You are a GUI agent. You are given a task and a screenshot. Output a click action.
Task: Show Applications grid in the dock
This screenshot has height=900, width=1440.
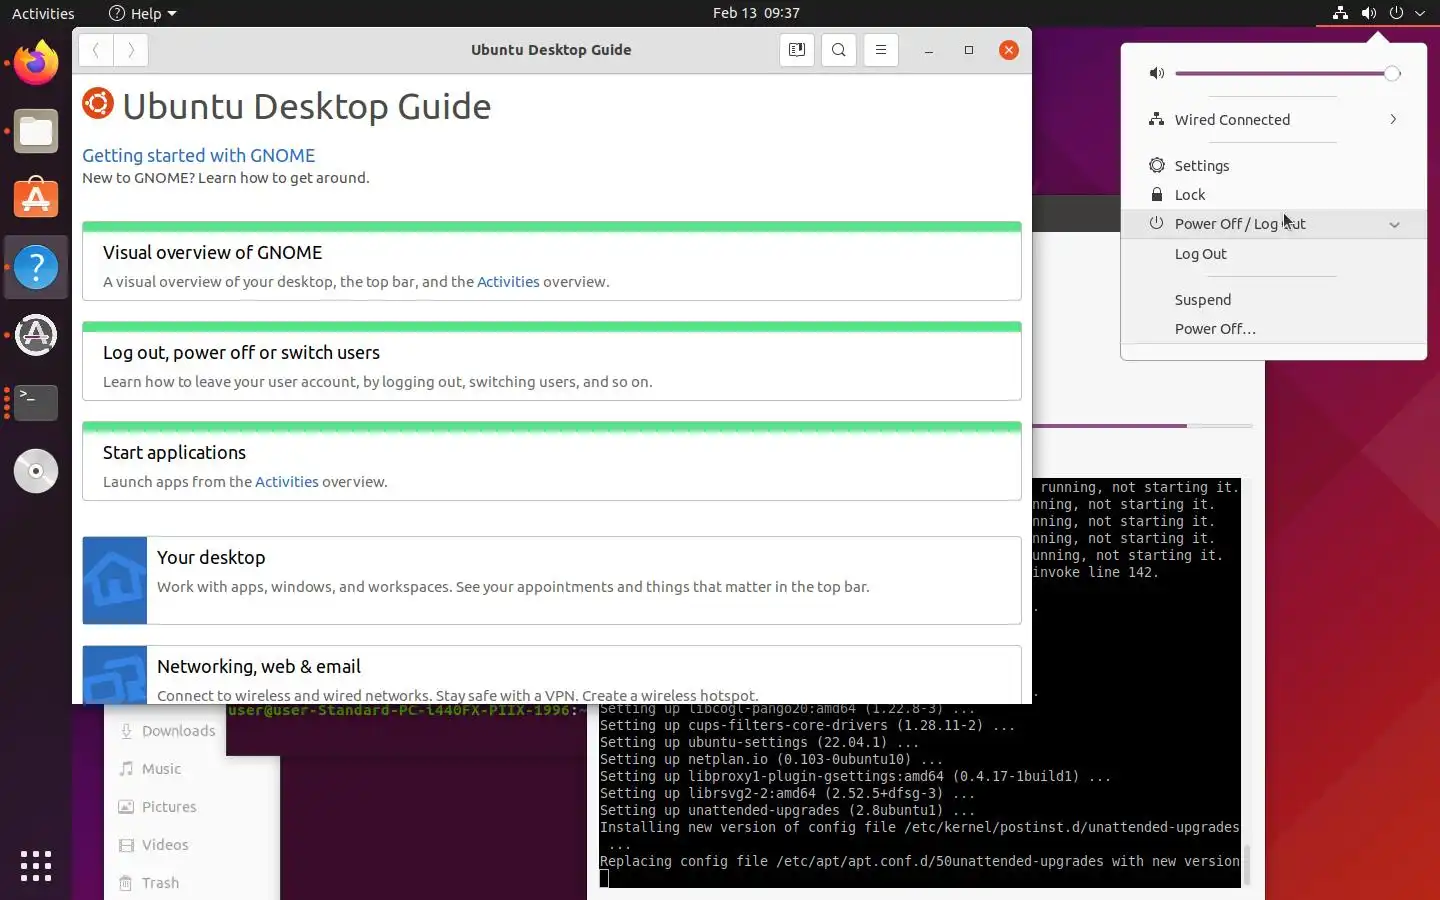pos(36,866)
